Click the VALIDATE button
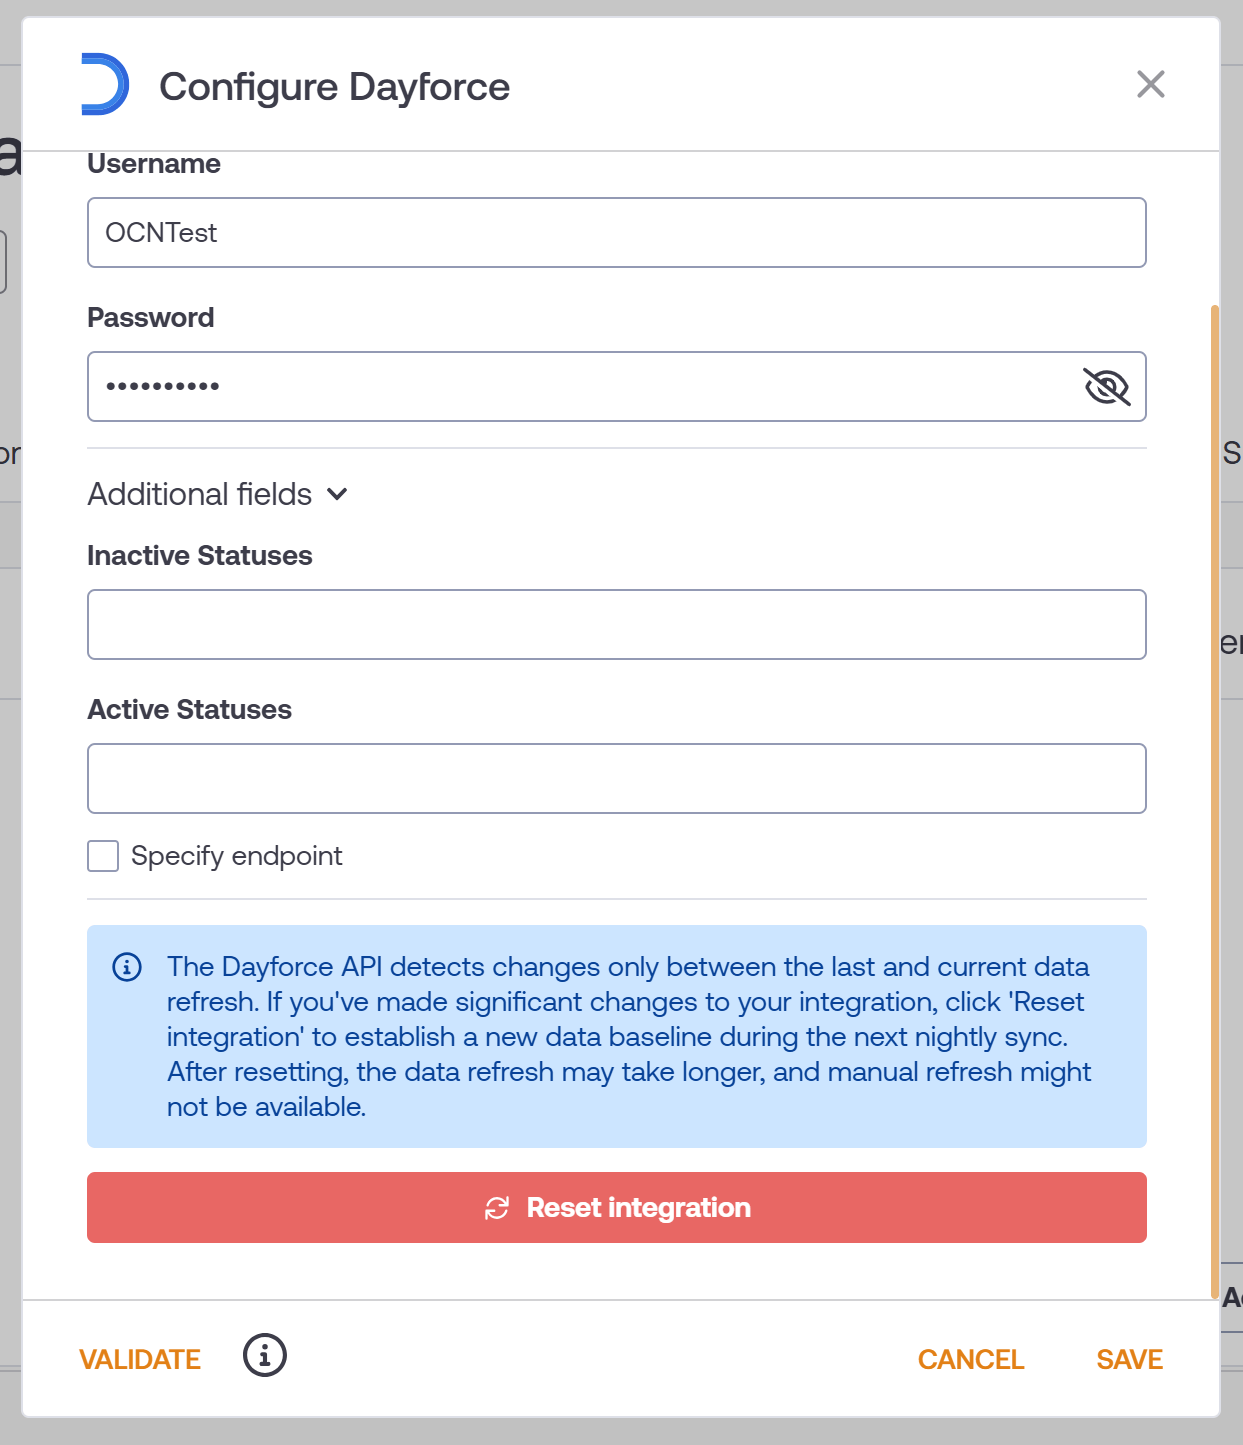 140,1360
